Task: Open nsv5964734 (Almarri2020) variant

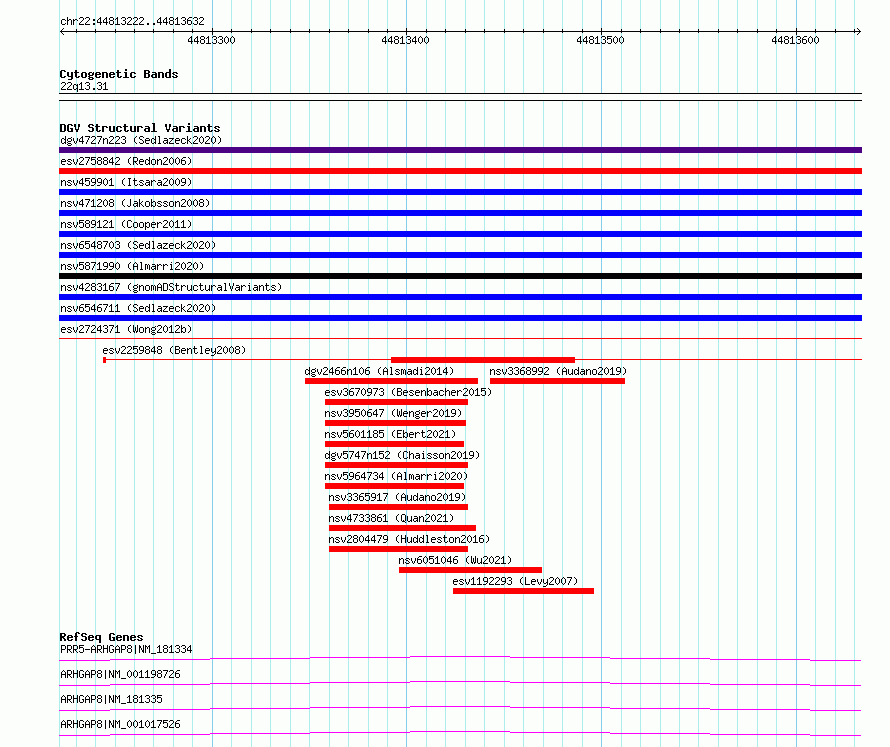Action: click(396, 476)
